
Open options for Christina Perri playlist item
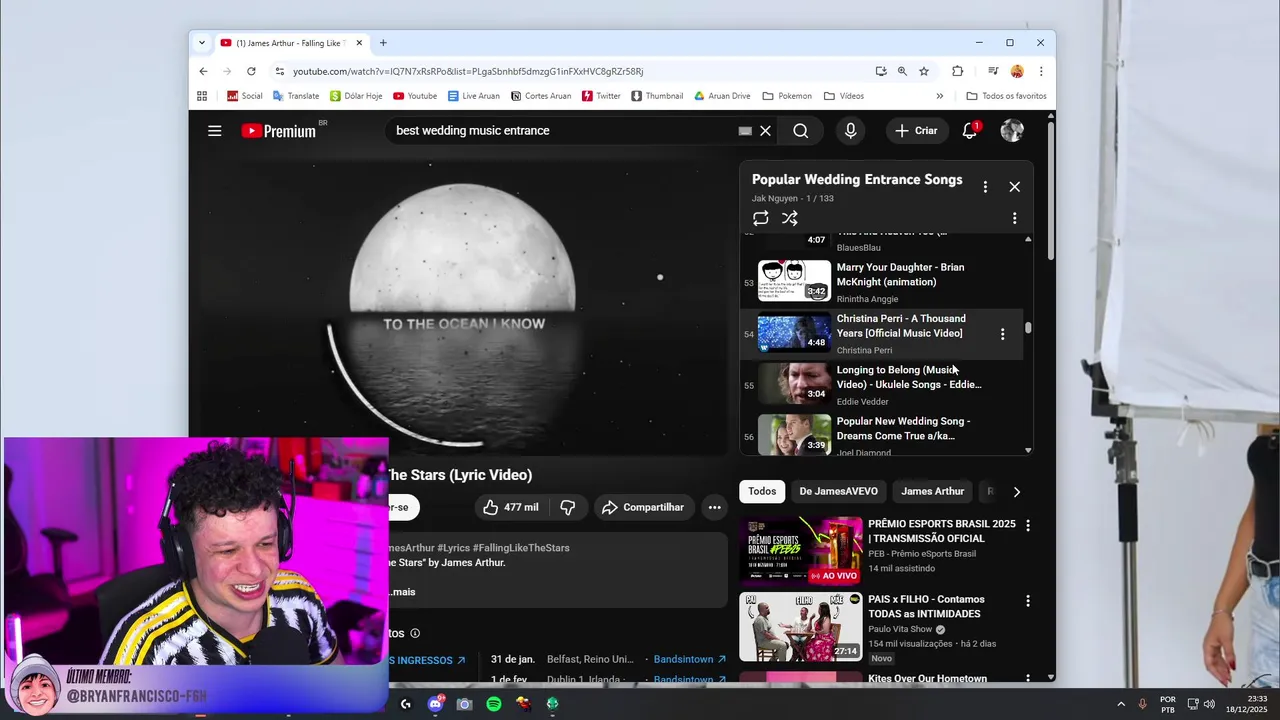1003,334
